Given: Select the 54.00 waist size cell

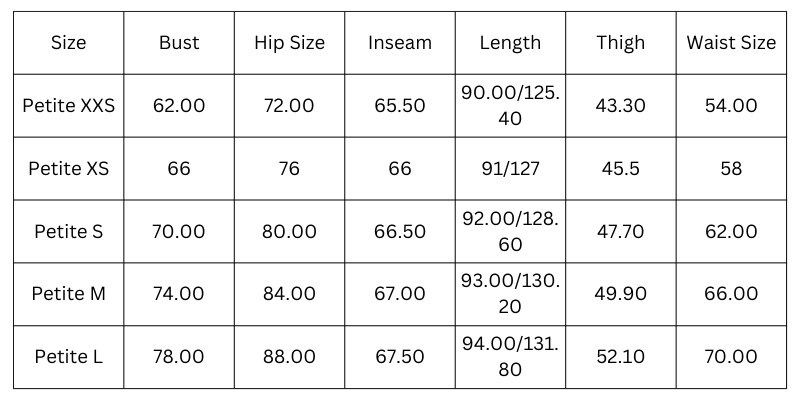Looking at the screenshot, I should (x=731, y=105).
